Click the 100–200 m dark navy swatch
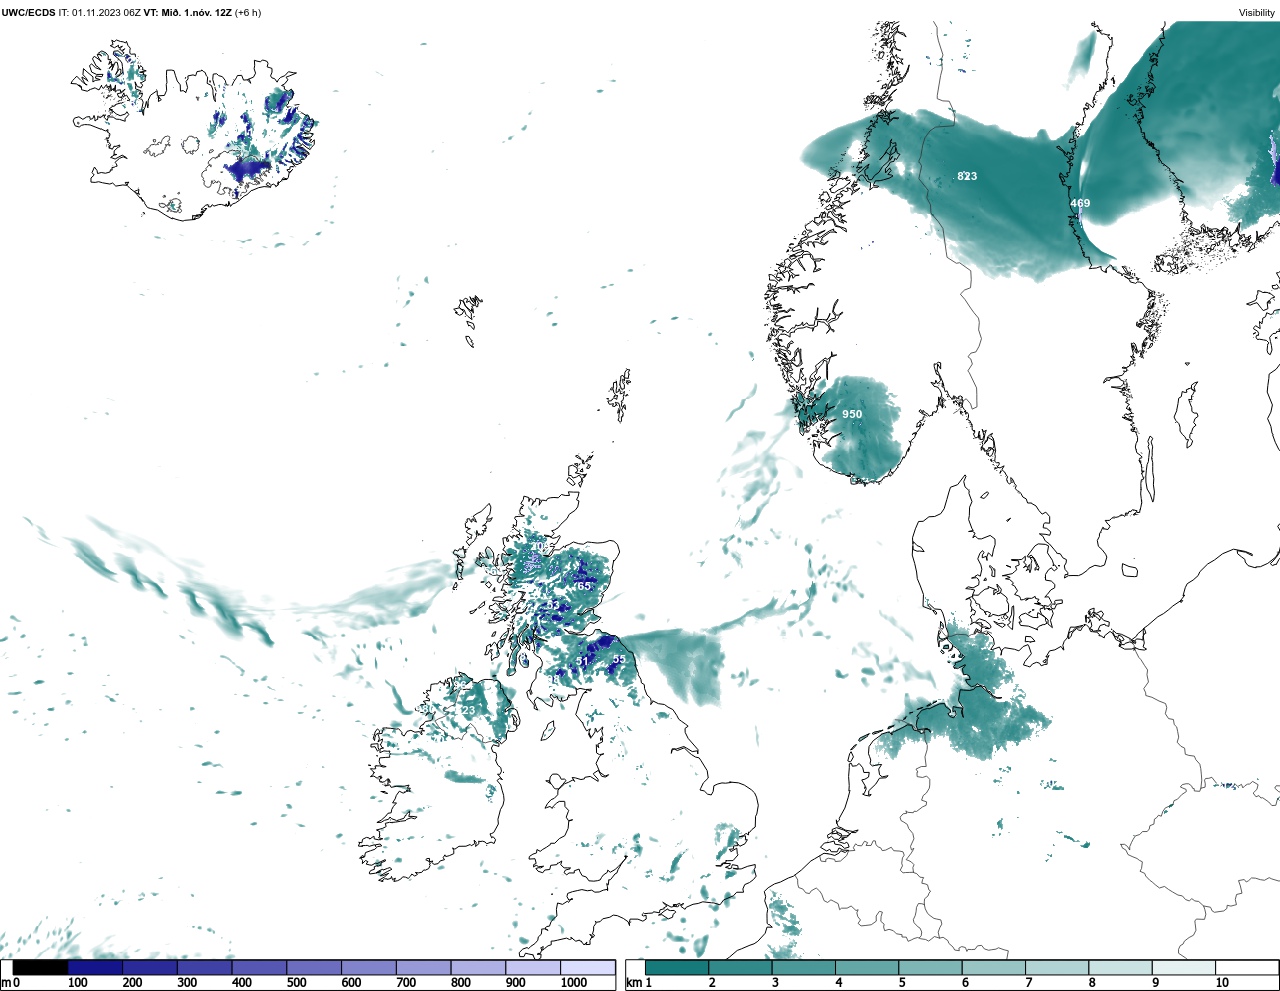Screen dimensions: 1280x991 [95, 967]
